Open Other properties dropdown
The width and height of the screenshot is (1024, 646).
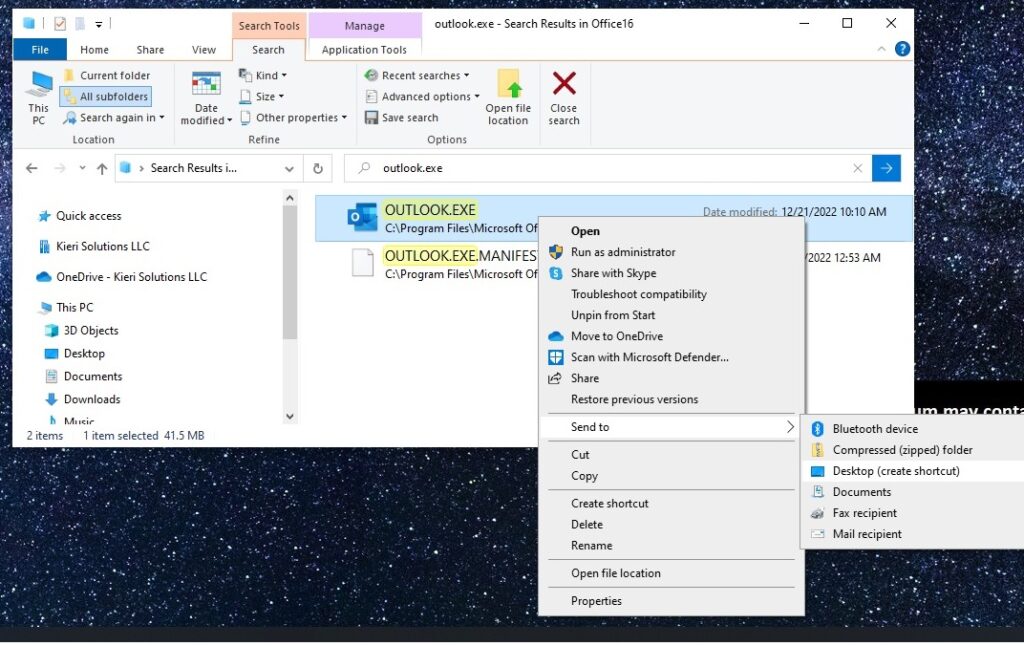click(x=293, y=118)
